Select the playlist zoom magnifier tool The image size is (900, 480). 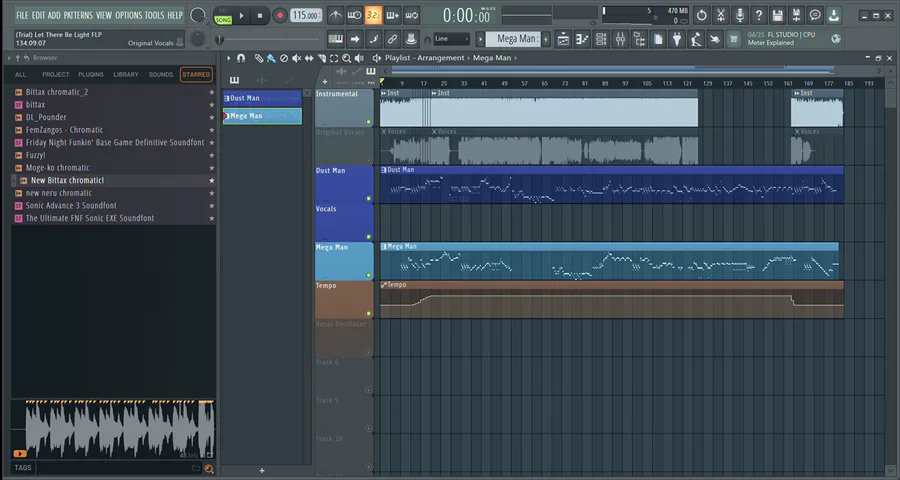(347, 58)
